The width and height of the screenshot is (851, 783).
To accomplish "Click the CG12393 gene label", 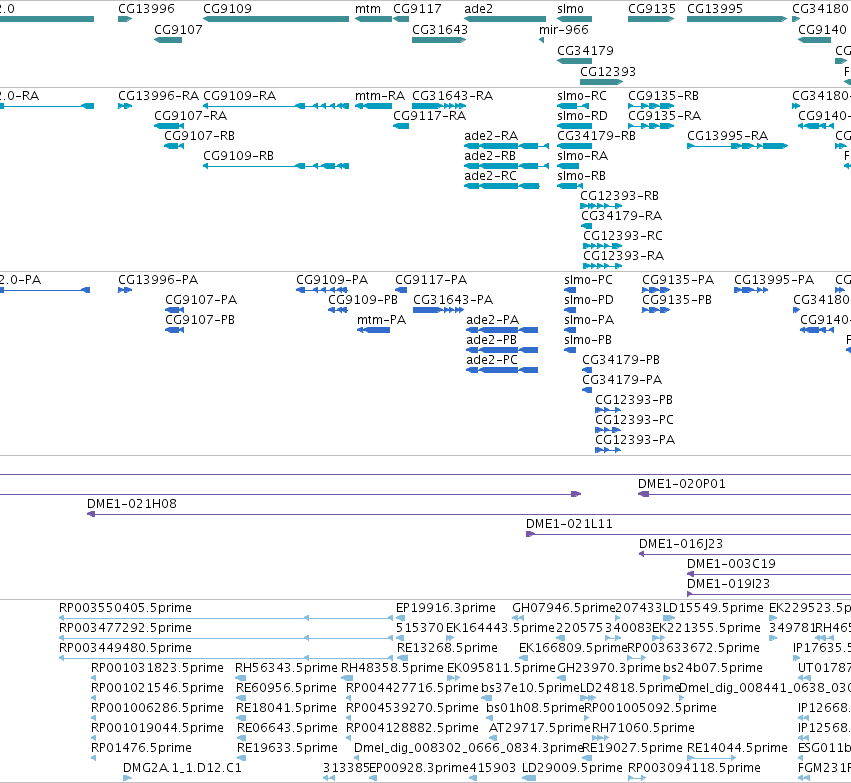I will point(608,72).
